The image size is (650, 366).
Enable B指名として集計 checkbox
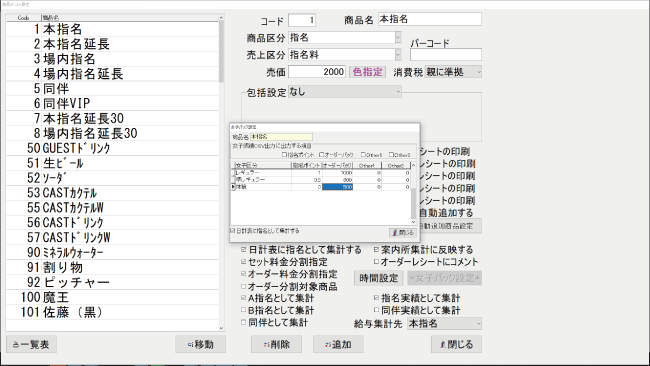(x=244, y=310)
